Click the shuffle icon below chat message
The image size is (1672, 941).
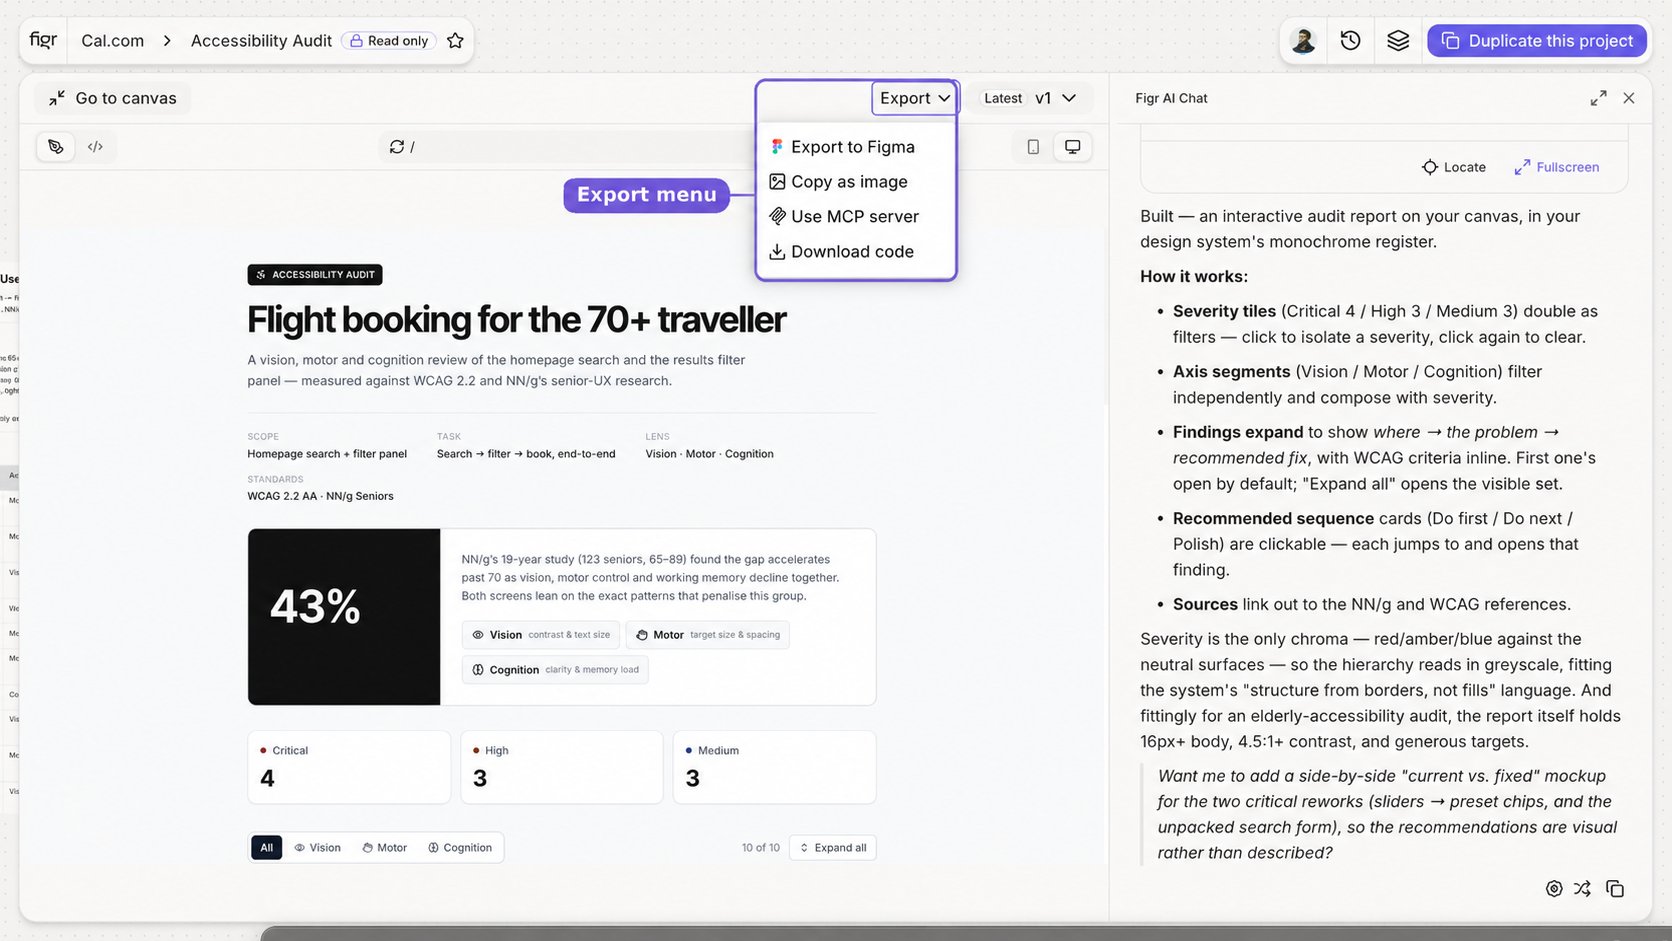[x=1582, y=889]
